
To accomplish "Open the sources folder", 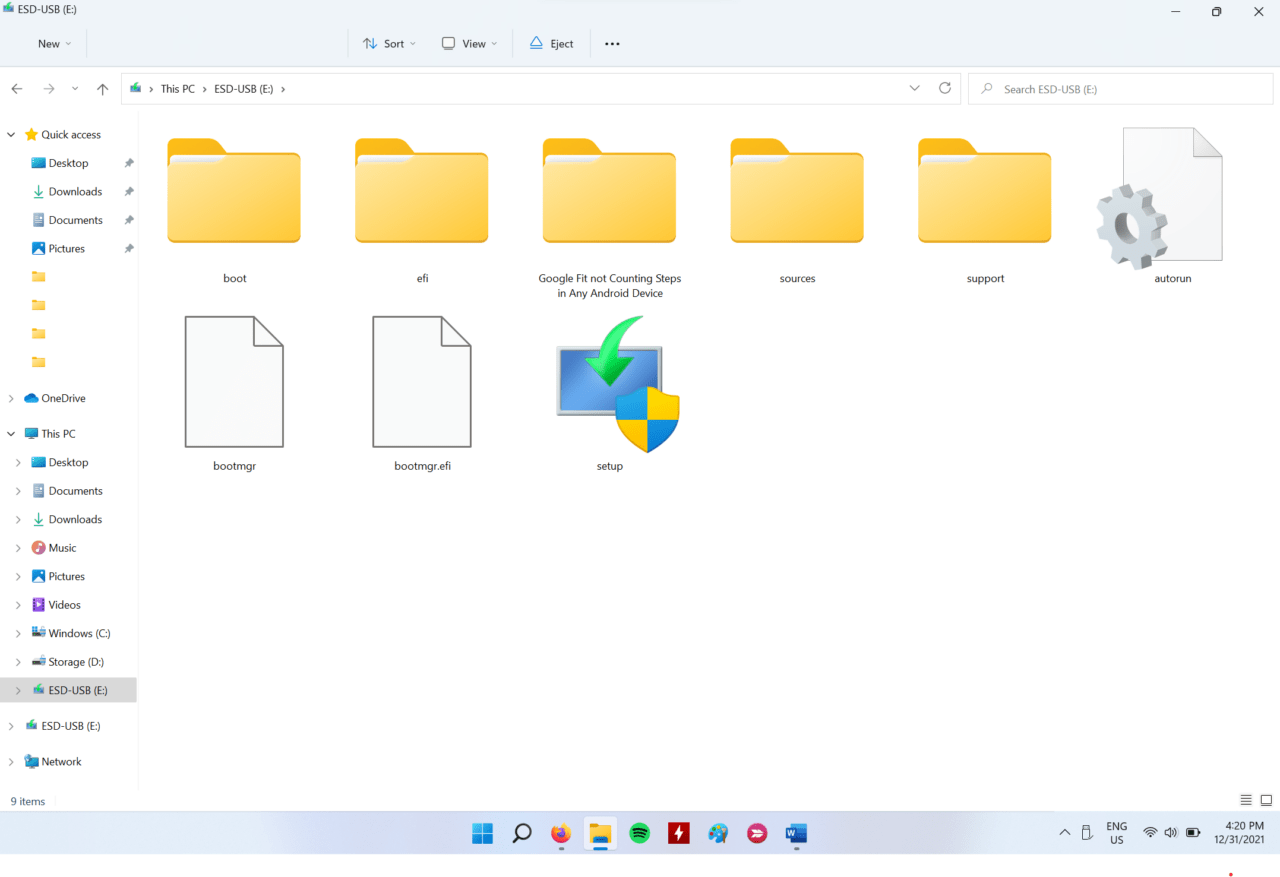I will pos(797,192).
